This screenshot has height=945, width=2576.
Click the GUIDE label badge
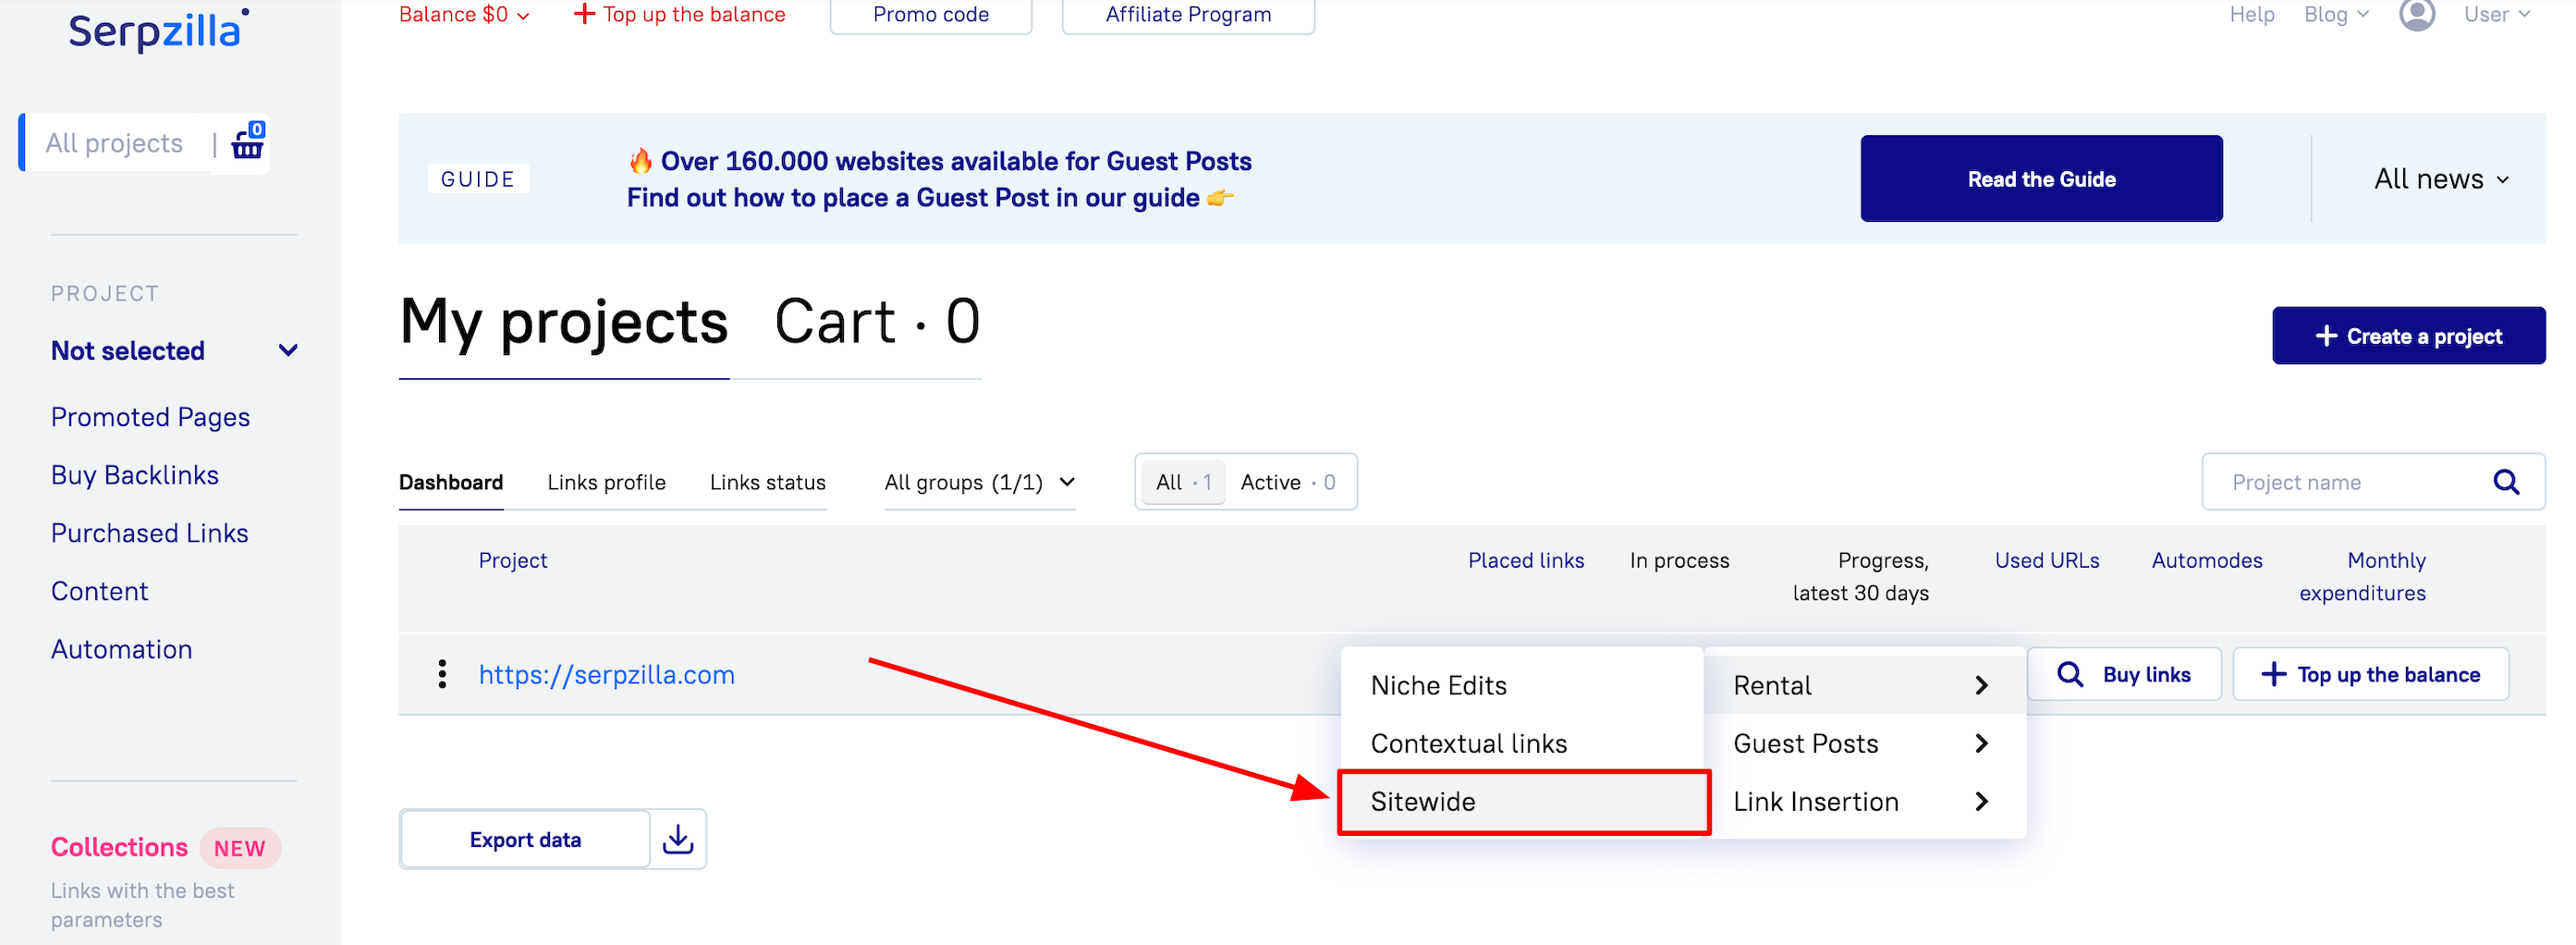tap(477, 179)
